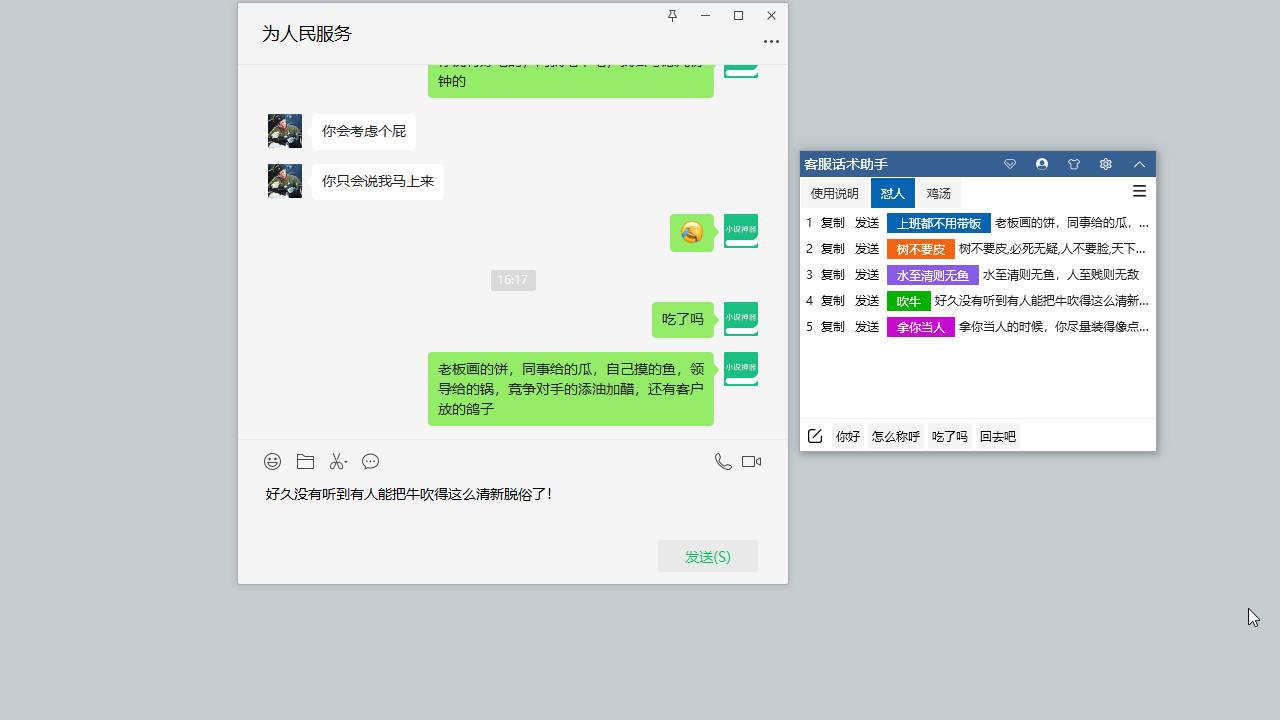
Task: Click contact avatar beside 你只会说我马上来
Action: point(285,181)
